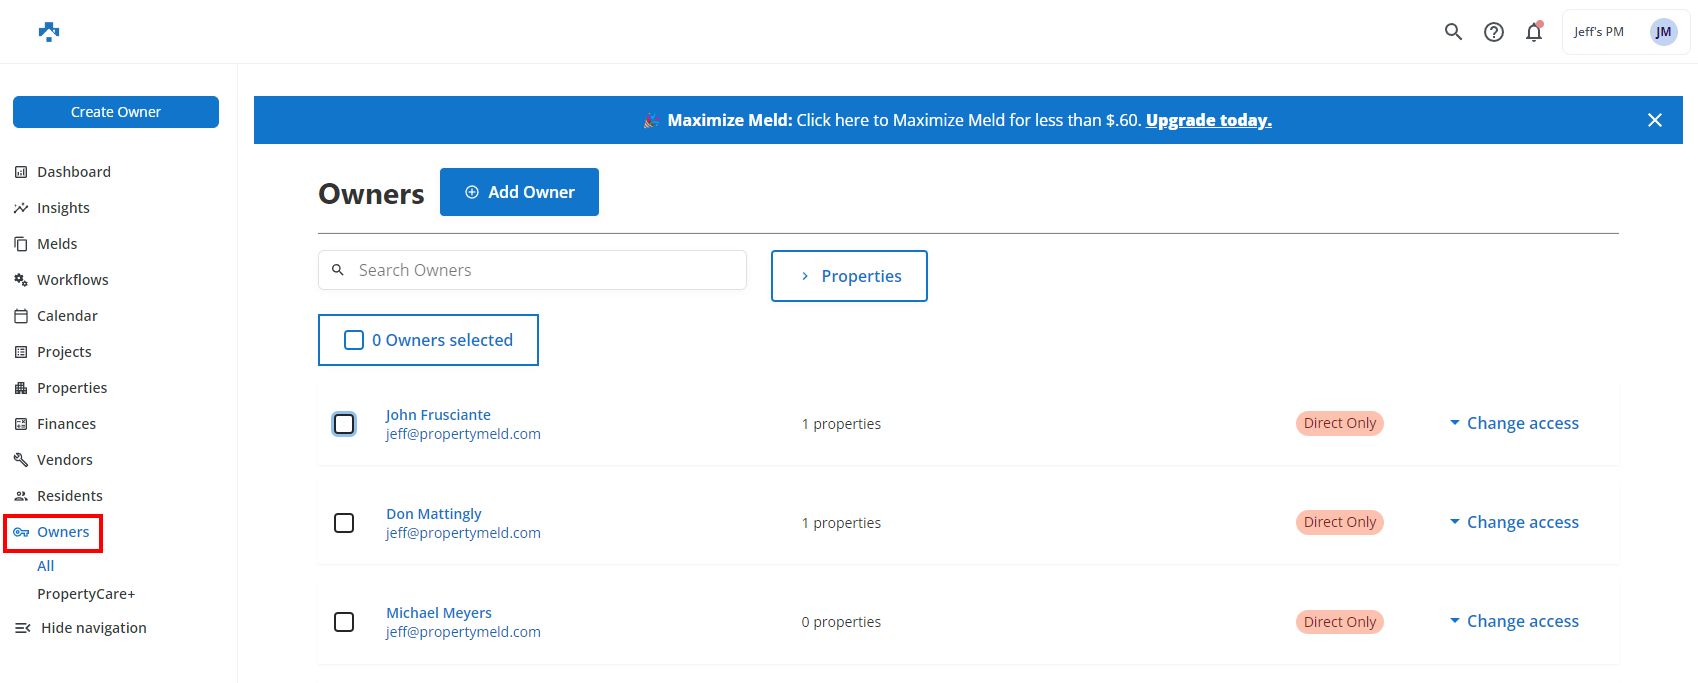Open Change access for Michael Meyers
The height and width of the screenshot is (683, 1698).
pyautogui.click(x=1514, y=621)
